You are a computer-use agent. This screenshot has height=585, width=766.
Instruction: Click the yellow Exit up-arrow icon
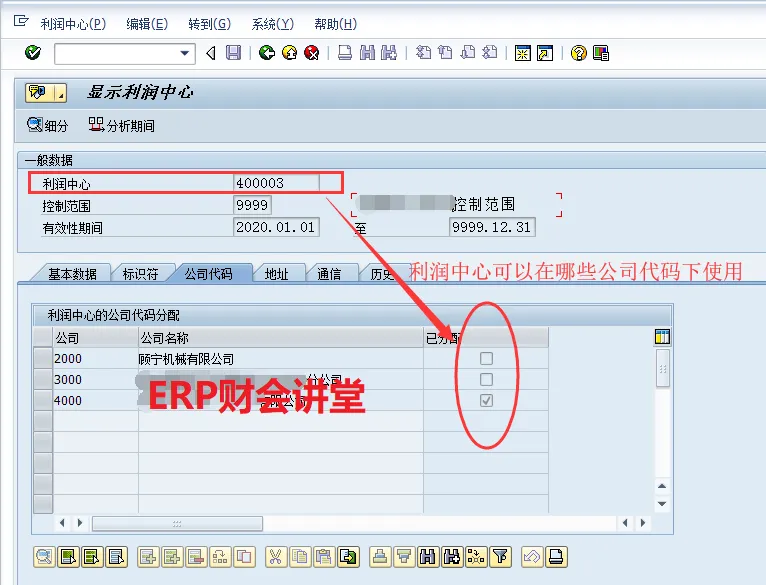click(x=289, y=53)
